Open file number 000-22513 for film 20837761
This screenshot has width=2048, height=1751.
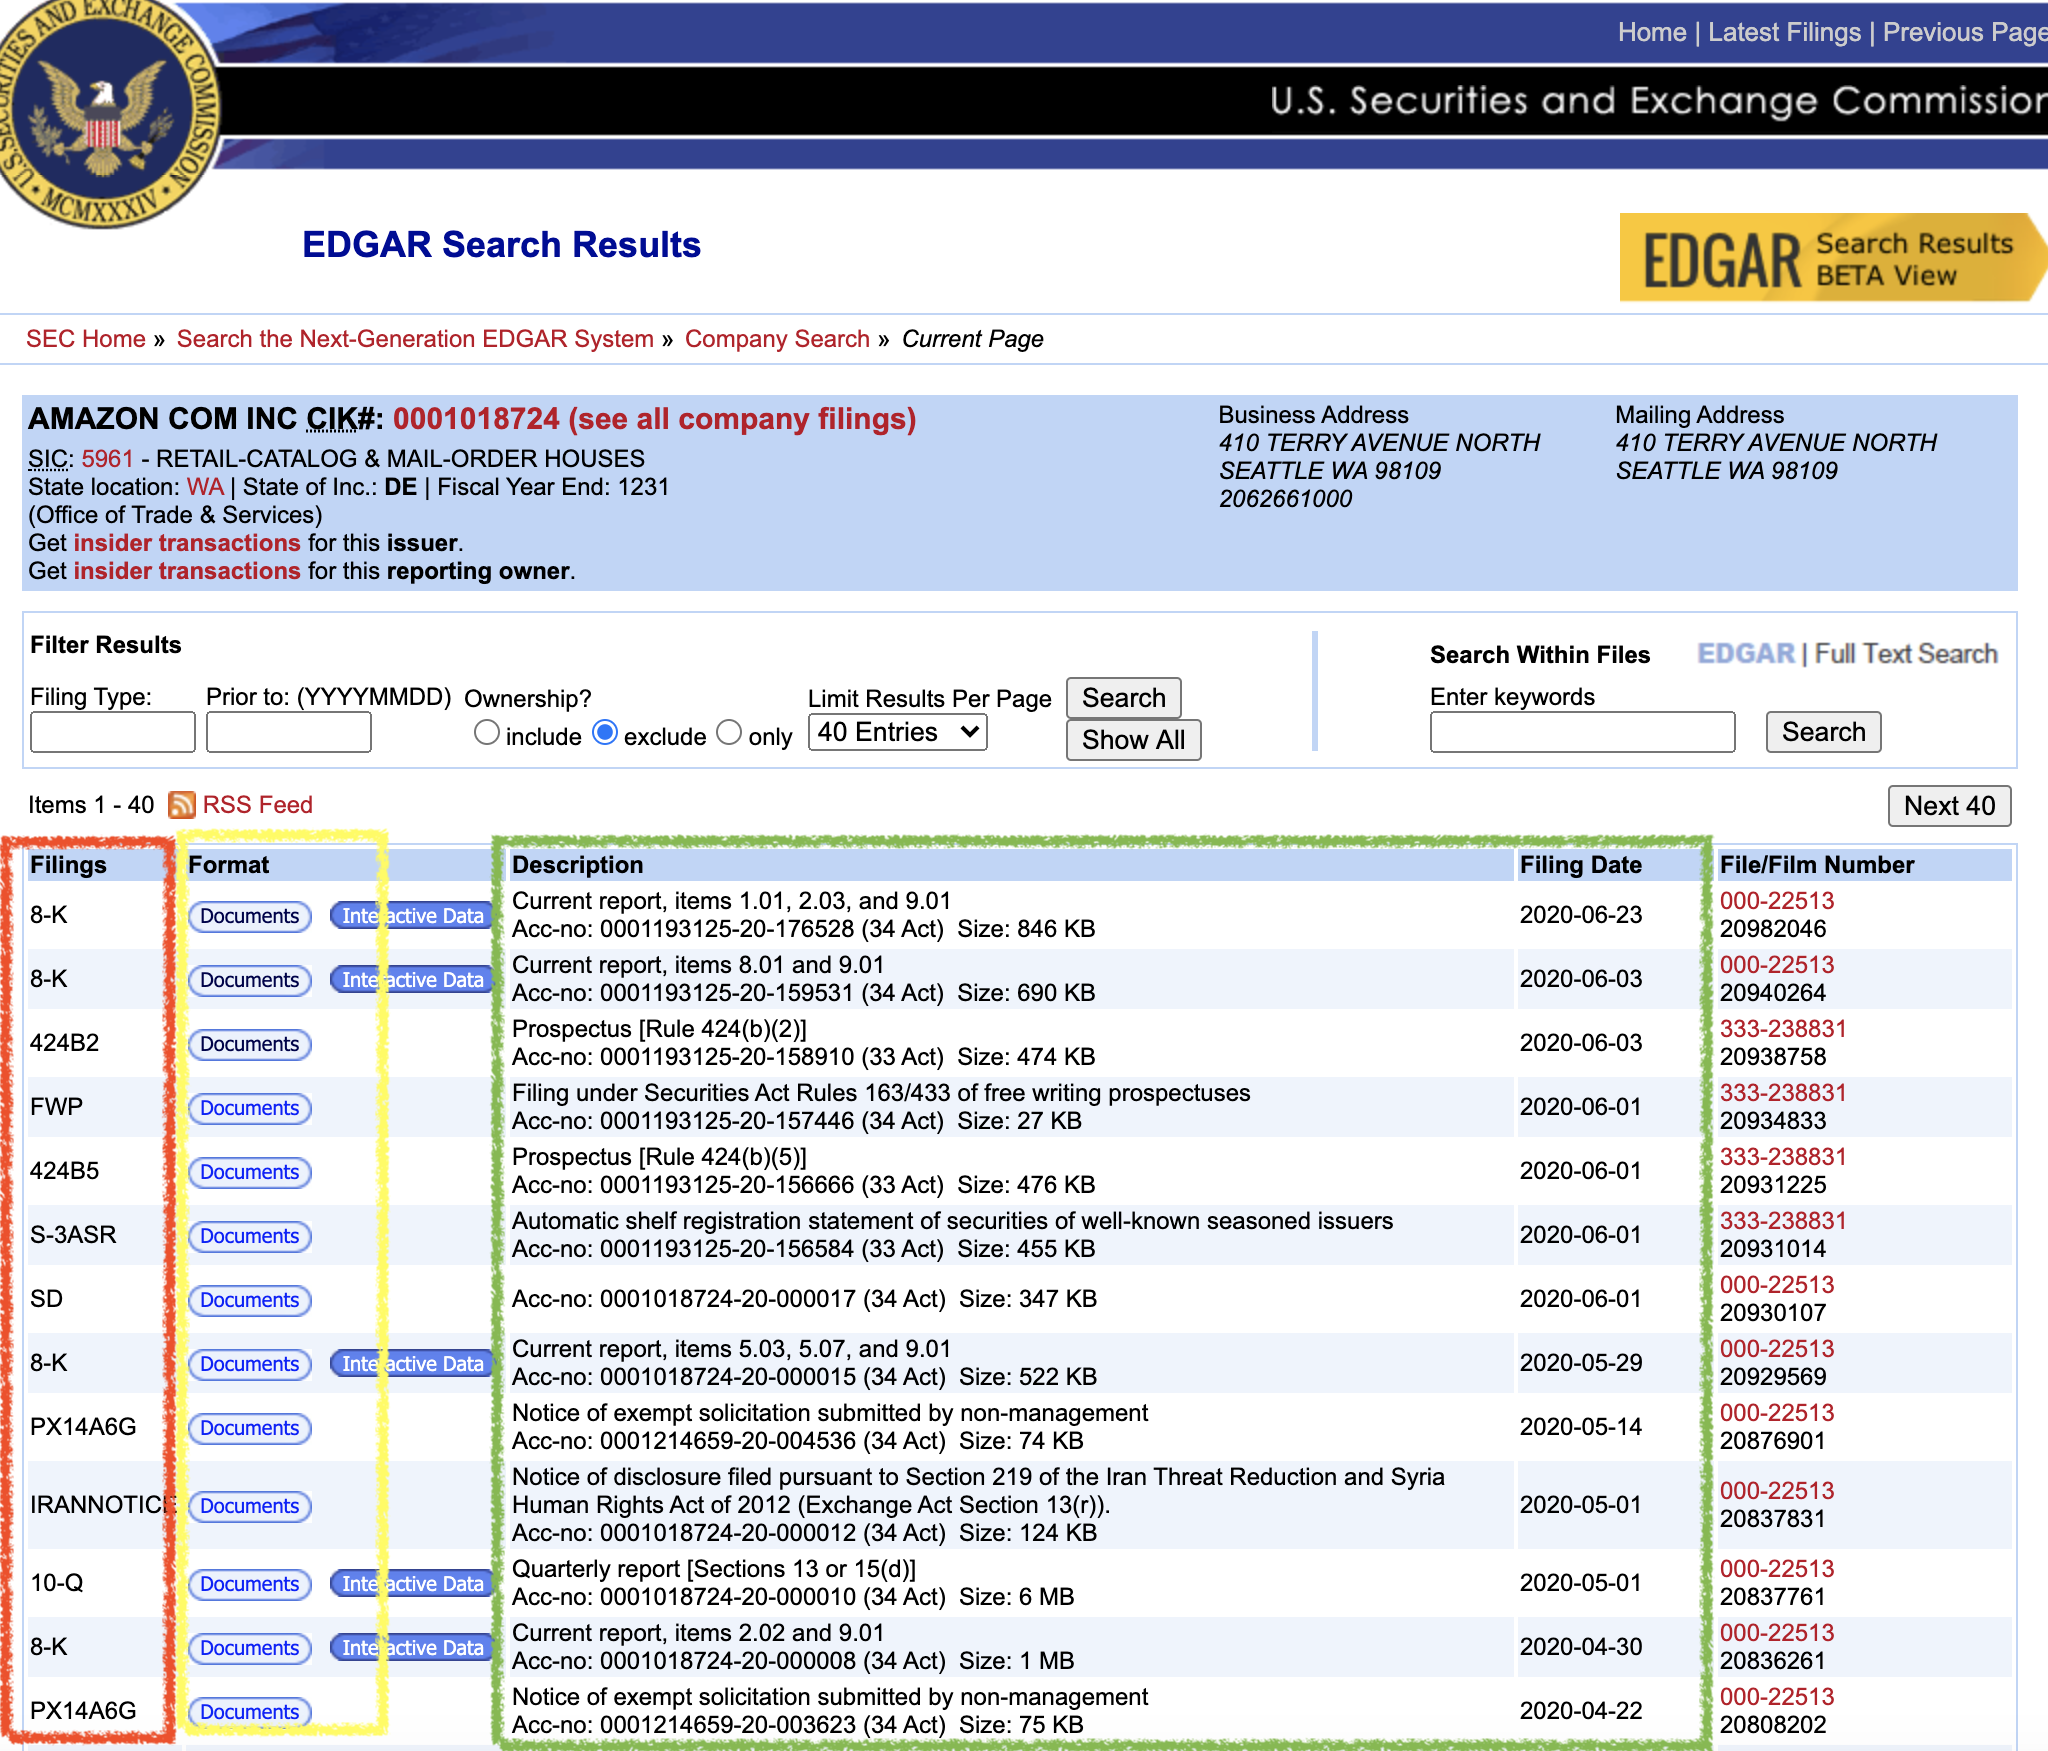point(1777,1569)
